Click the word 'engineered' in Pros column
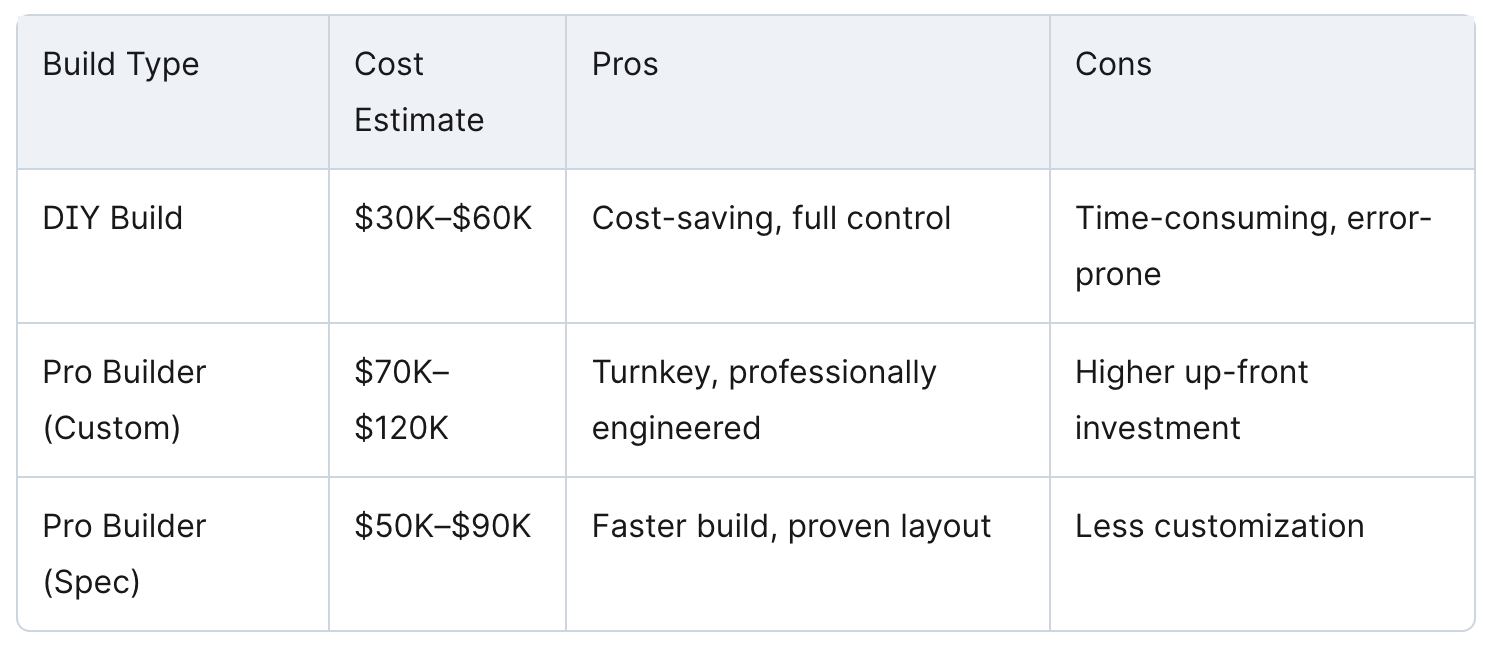Image resolution: width=1492 pixels, height=648 pixels. [x=676, y=428]
